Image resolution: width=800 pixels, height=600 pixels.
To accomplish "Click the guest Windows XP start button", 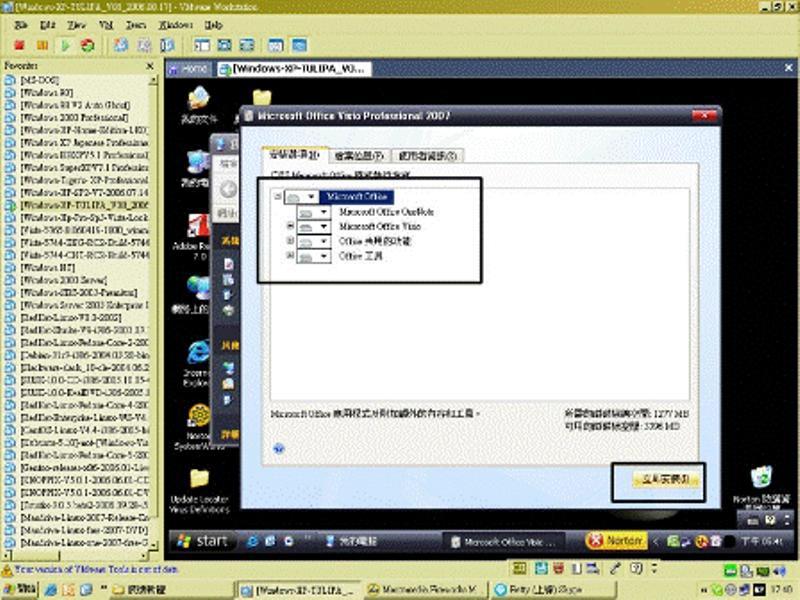I will [x=203, y=541].
